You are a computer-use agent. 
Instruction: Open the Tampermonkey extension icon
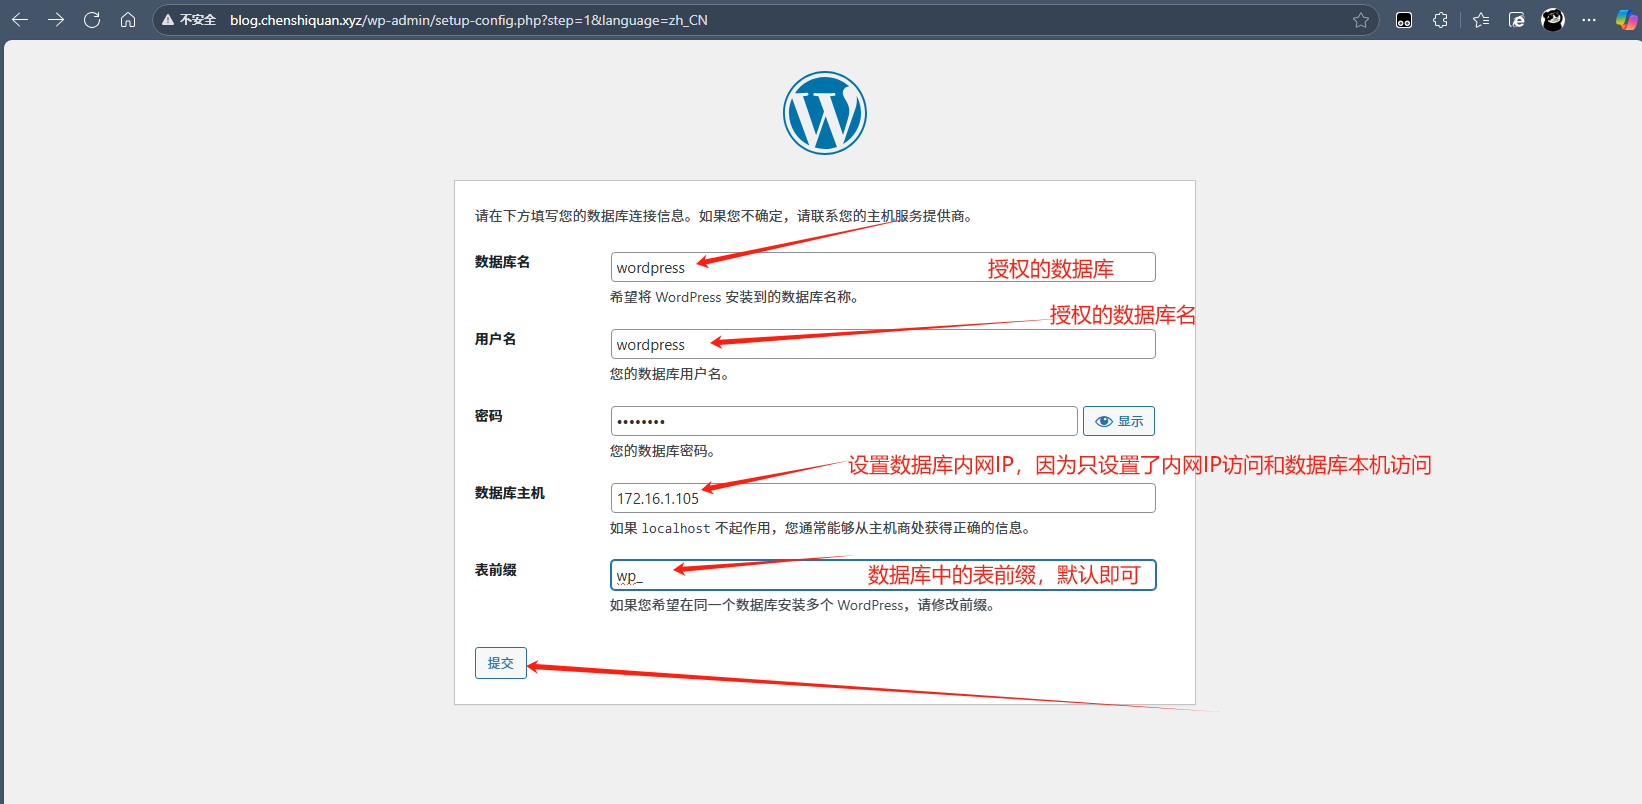coord(1404,20)
